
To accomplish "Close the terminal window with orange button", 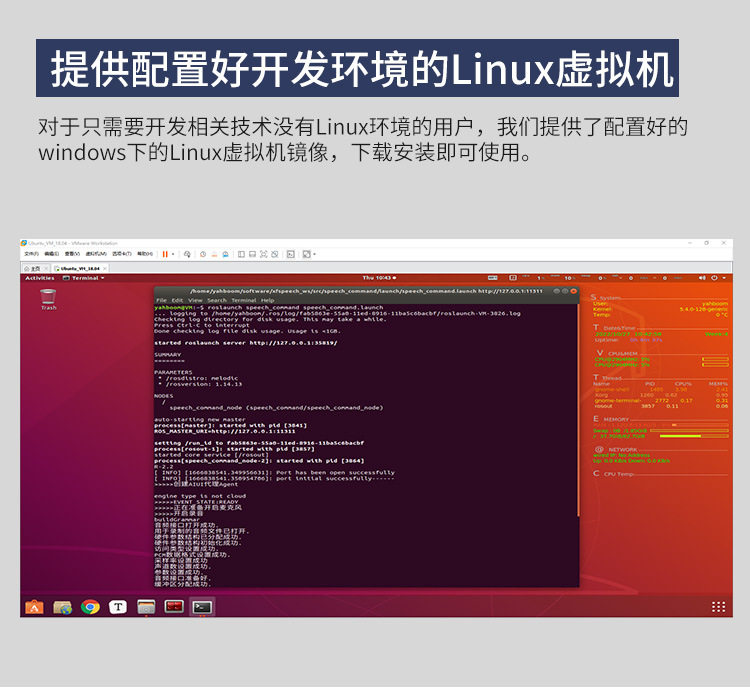I will tap(573, 291).
